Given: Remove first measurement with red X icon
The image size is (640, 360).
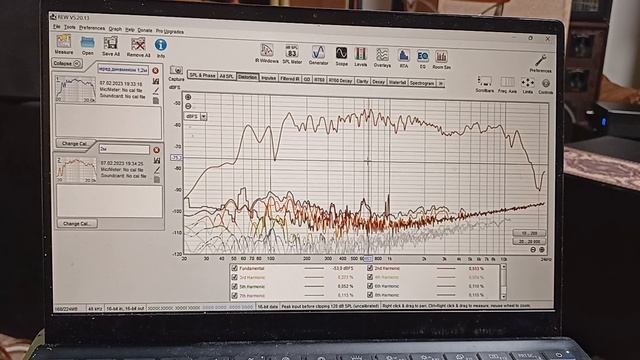Looking at the screenshot, I should [x=156, y=71].
